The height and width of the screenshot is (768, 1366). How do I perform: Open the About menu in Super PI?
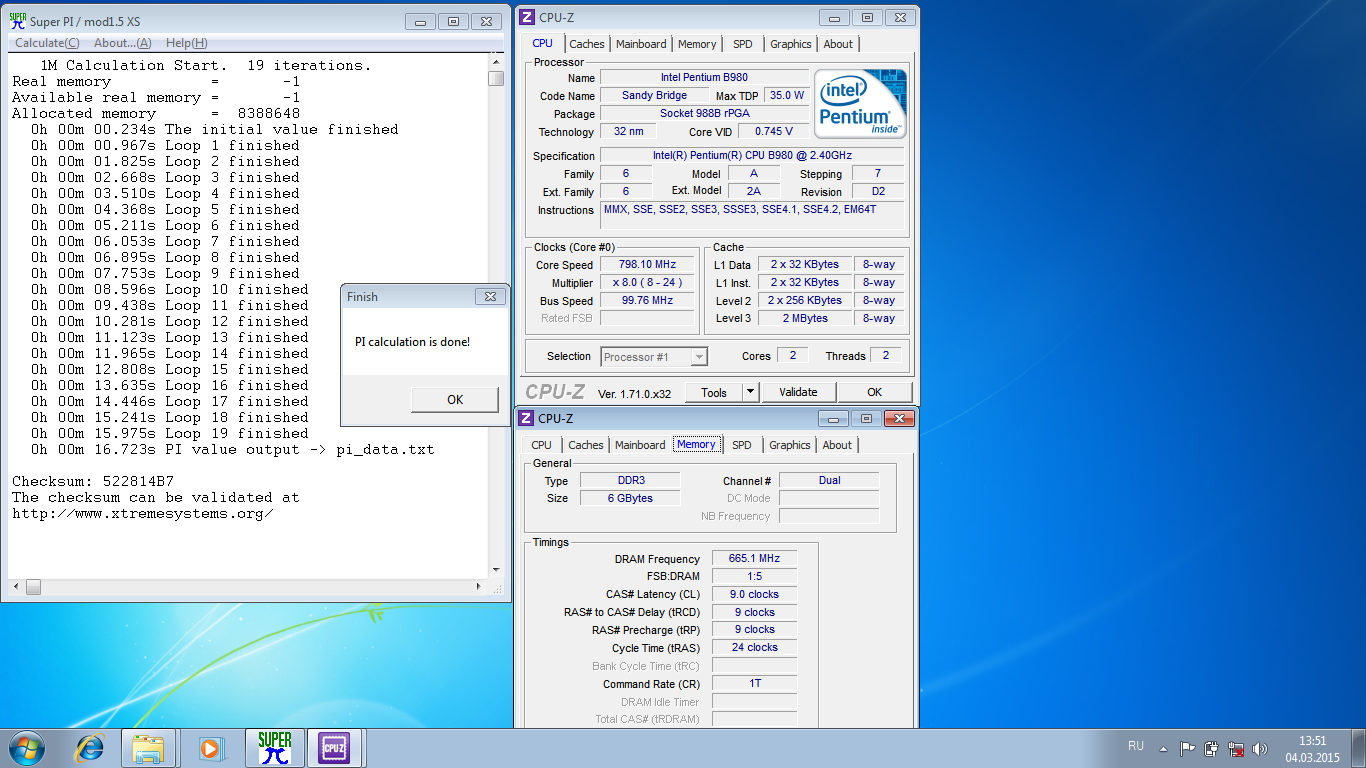click(x=122, y=43)
